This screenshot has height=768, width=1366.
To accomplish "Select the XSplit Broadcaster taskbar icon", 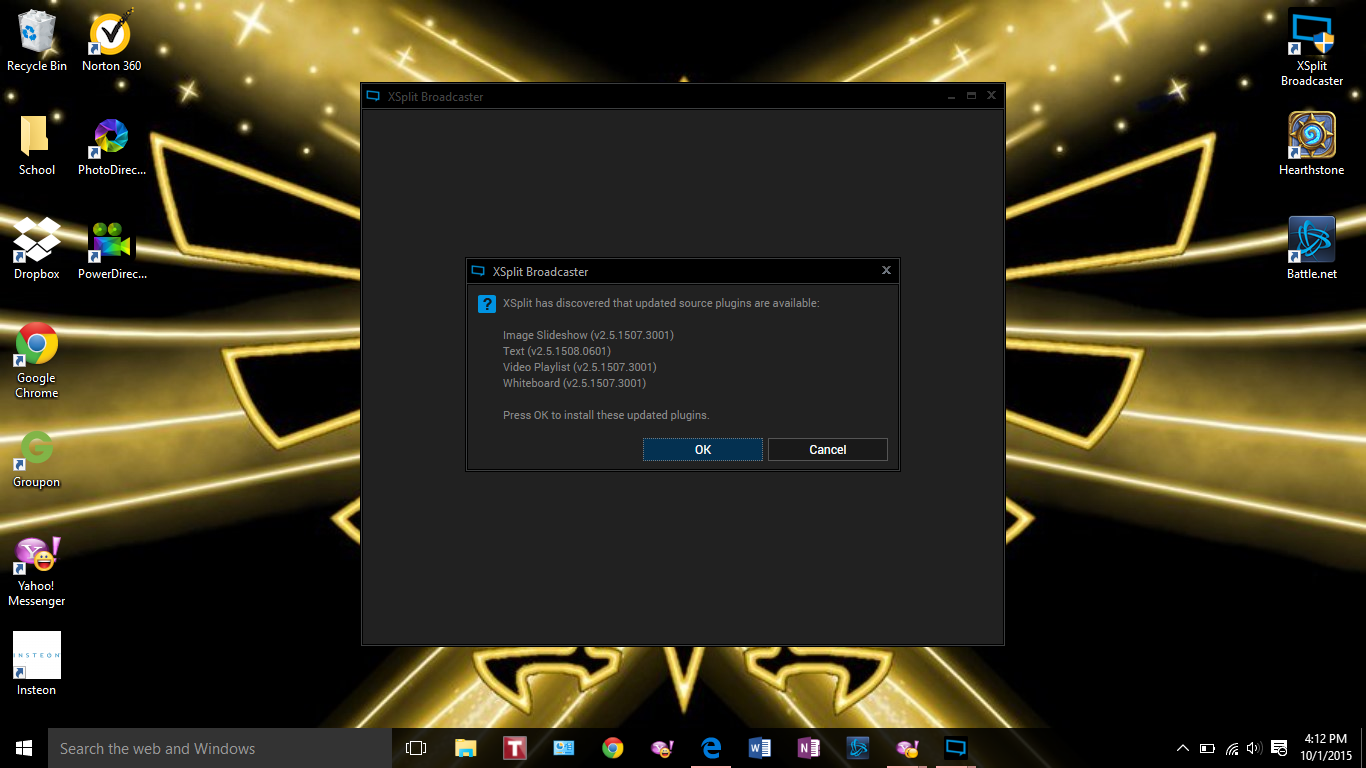I will 955,747.
